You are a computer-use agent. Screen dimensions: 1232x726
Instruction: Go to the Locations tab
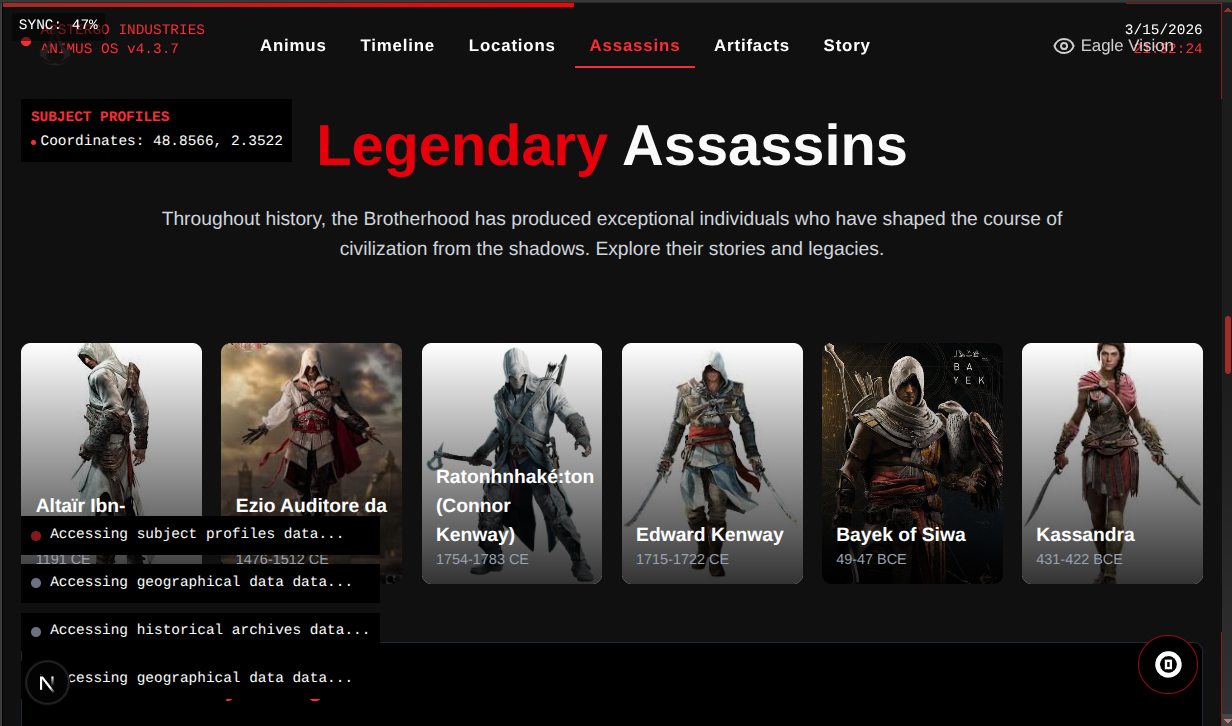pyautogui.click(x=512, y=45)
